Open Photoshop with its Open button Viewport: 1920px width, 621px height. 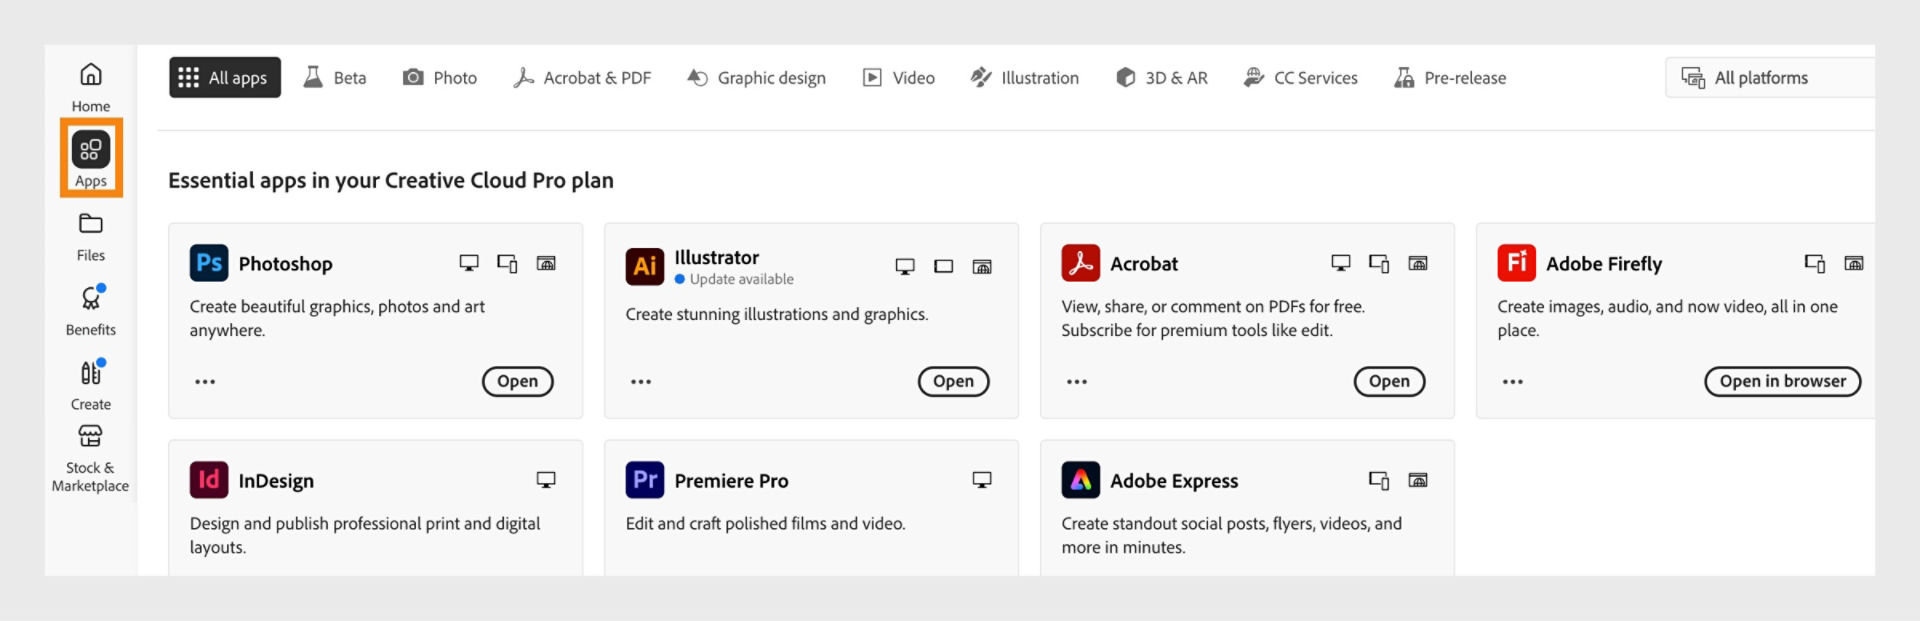[x=518, y=381]
